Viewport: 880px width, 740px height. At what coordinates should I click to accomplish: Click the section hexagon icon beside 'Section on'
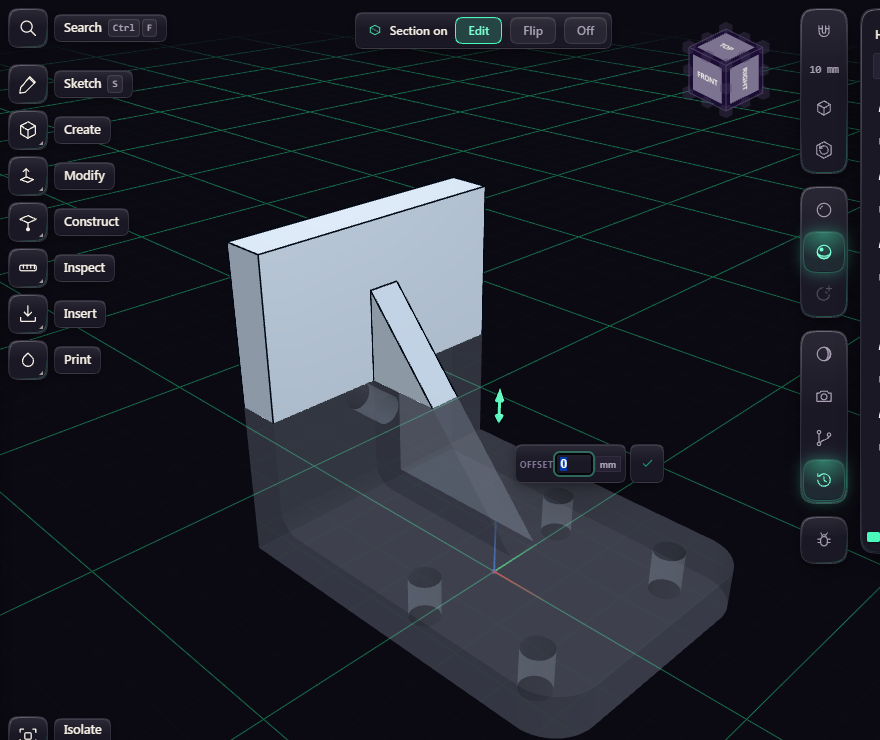coord(375,30)
